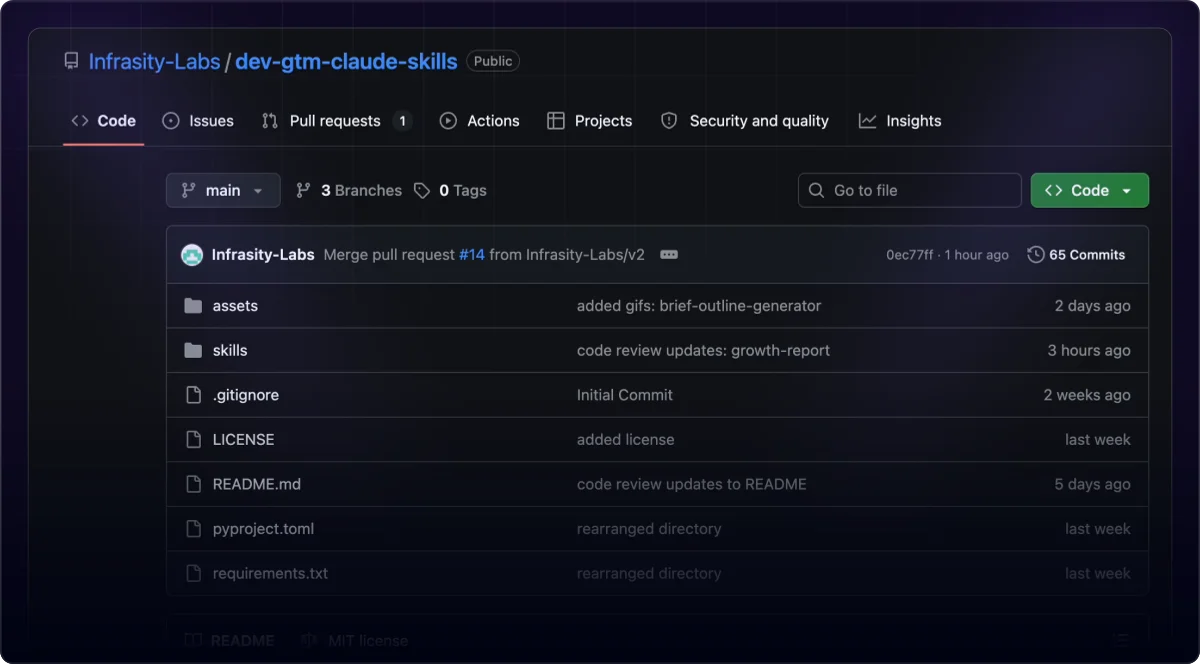Open the 'Initial Commit' message link
Image resolution: width=1200 pixels, height=664 pixels.
(x=625, y=395)
